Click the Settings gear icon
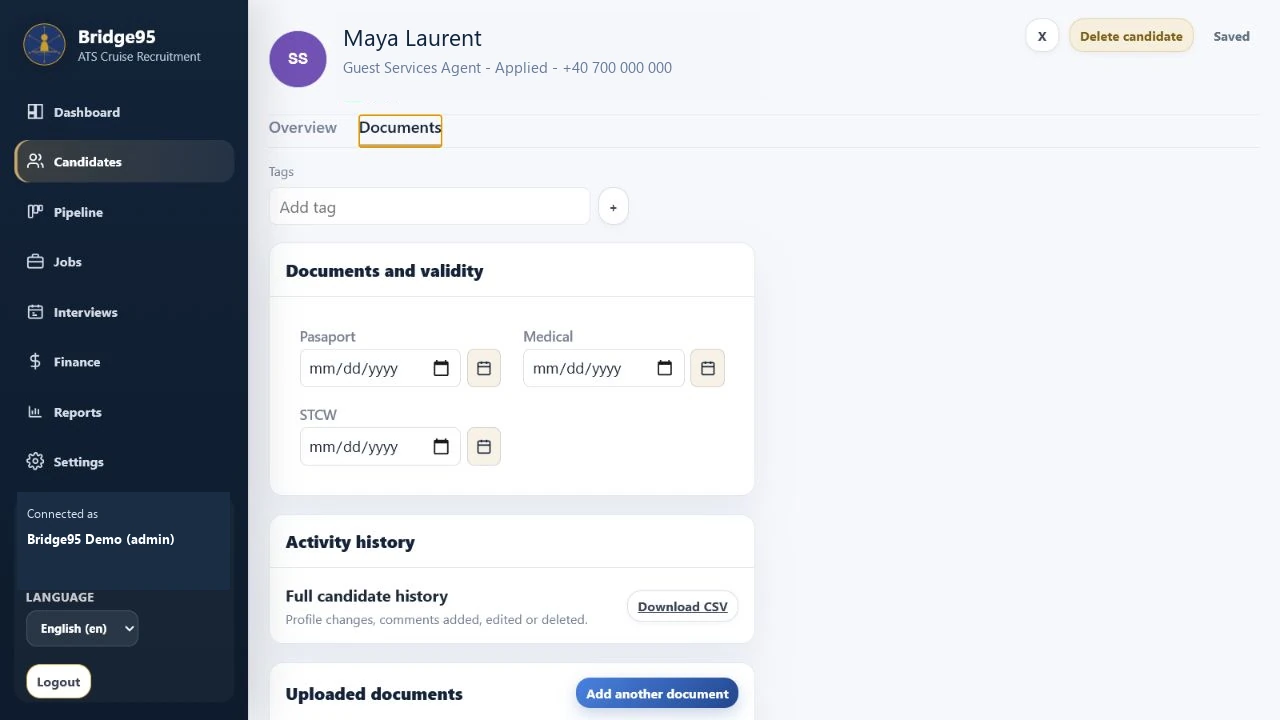Viewport: 1280px width, 720px height. [x=35, y=462]
